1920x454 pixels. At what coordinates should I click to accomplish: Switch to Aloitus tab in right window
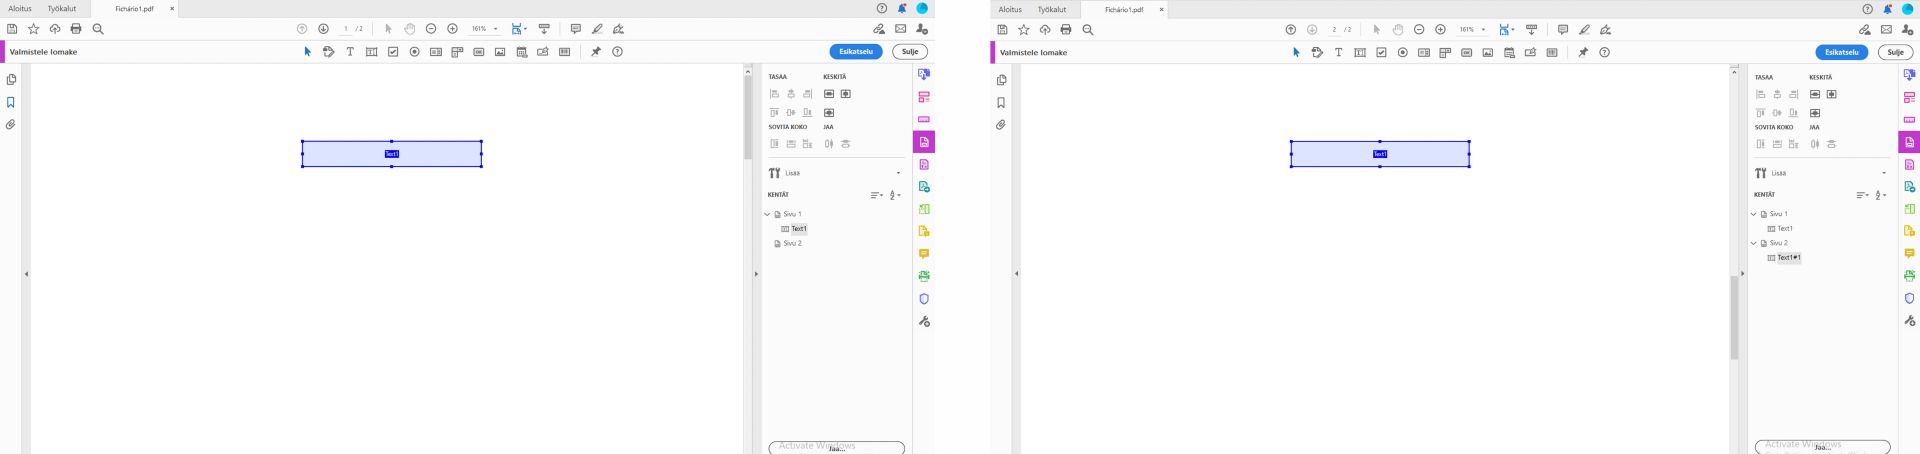click(1010, 9)
